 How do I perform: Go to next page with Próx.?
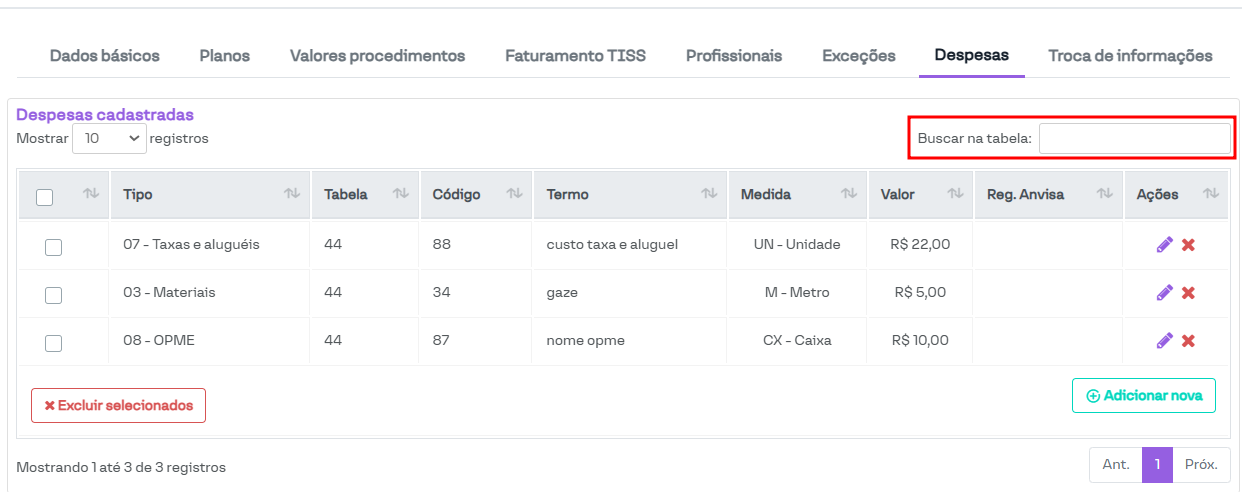1201,465
